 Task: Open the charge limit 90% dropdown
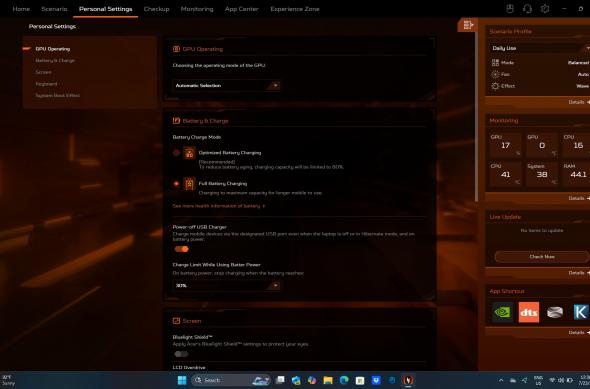[x=226, y=286]
